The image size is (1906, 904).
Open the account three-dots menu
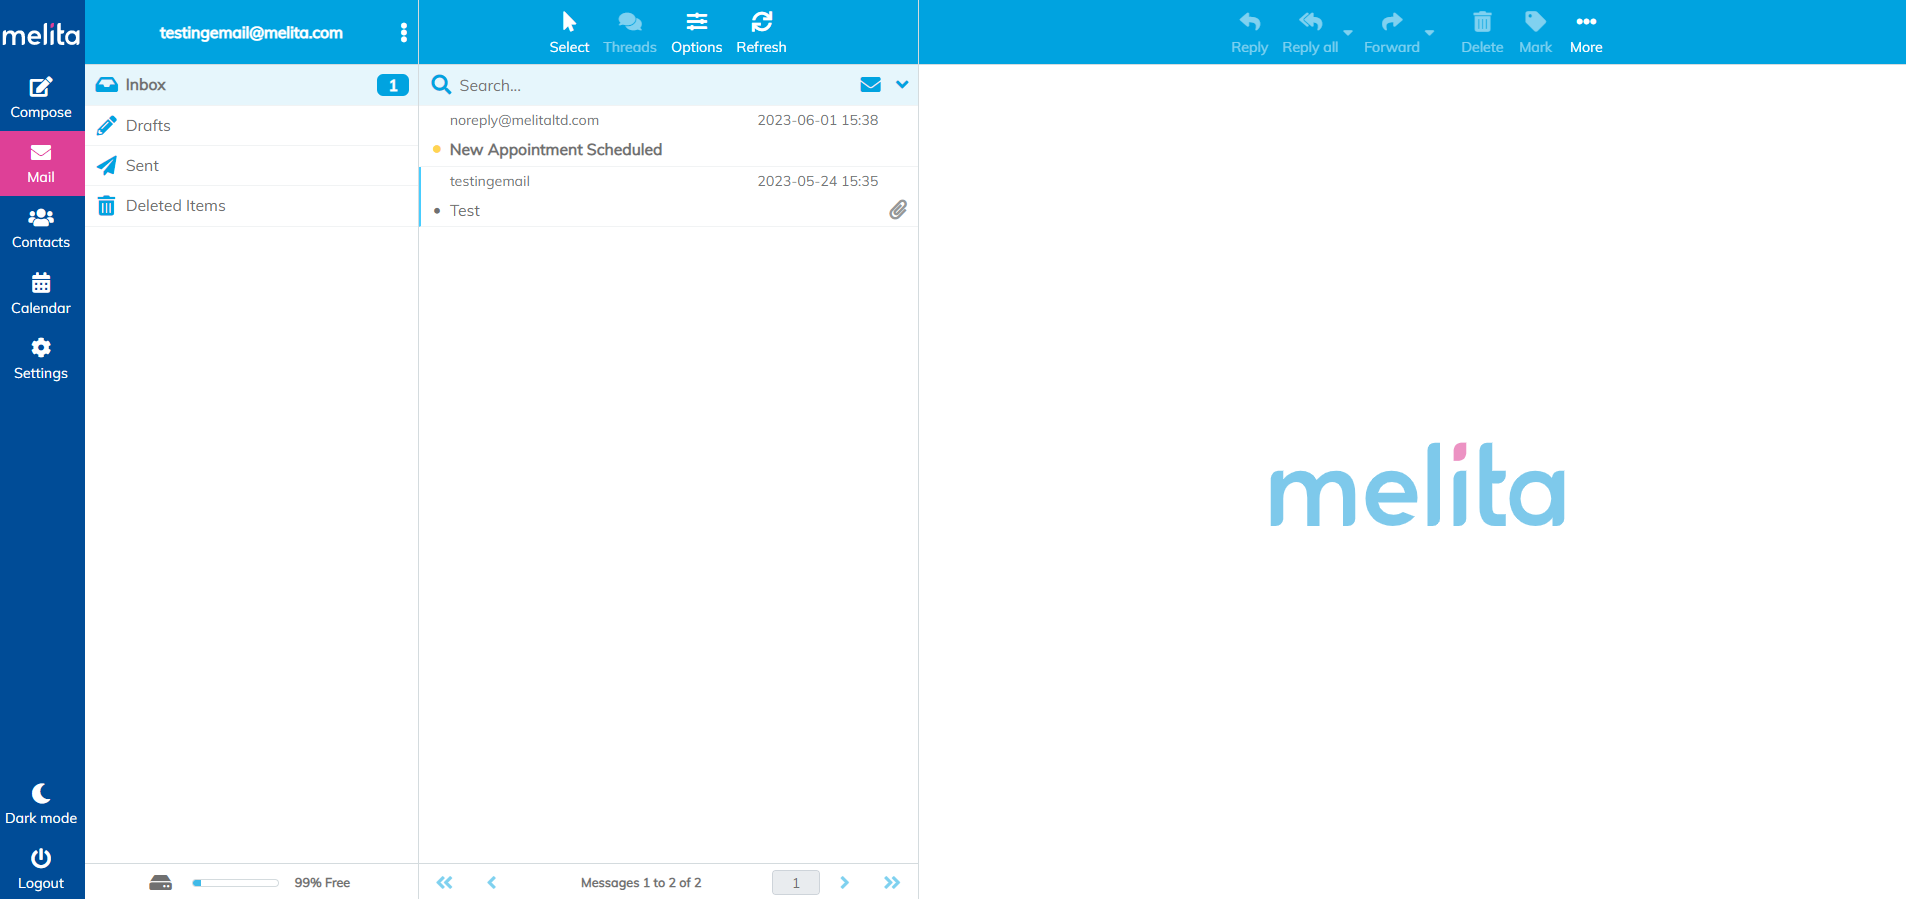click(404, 33)
